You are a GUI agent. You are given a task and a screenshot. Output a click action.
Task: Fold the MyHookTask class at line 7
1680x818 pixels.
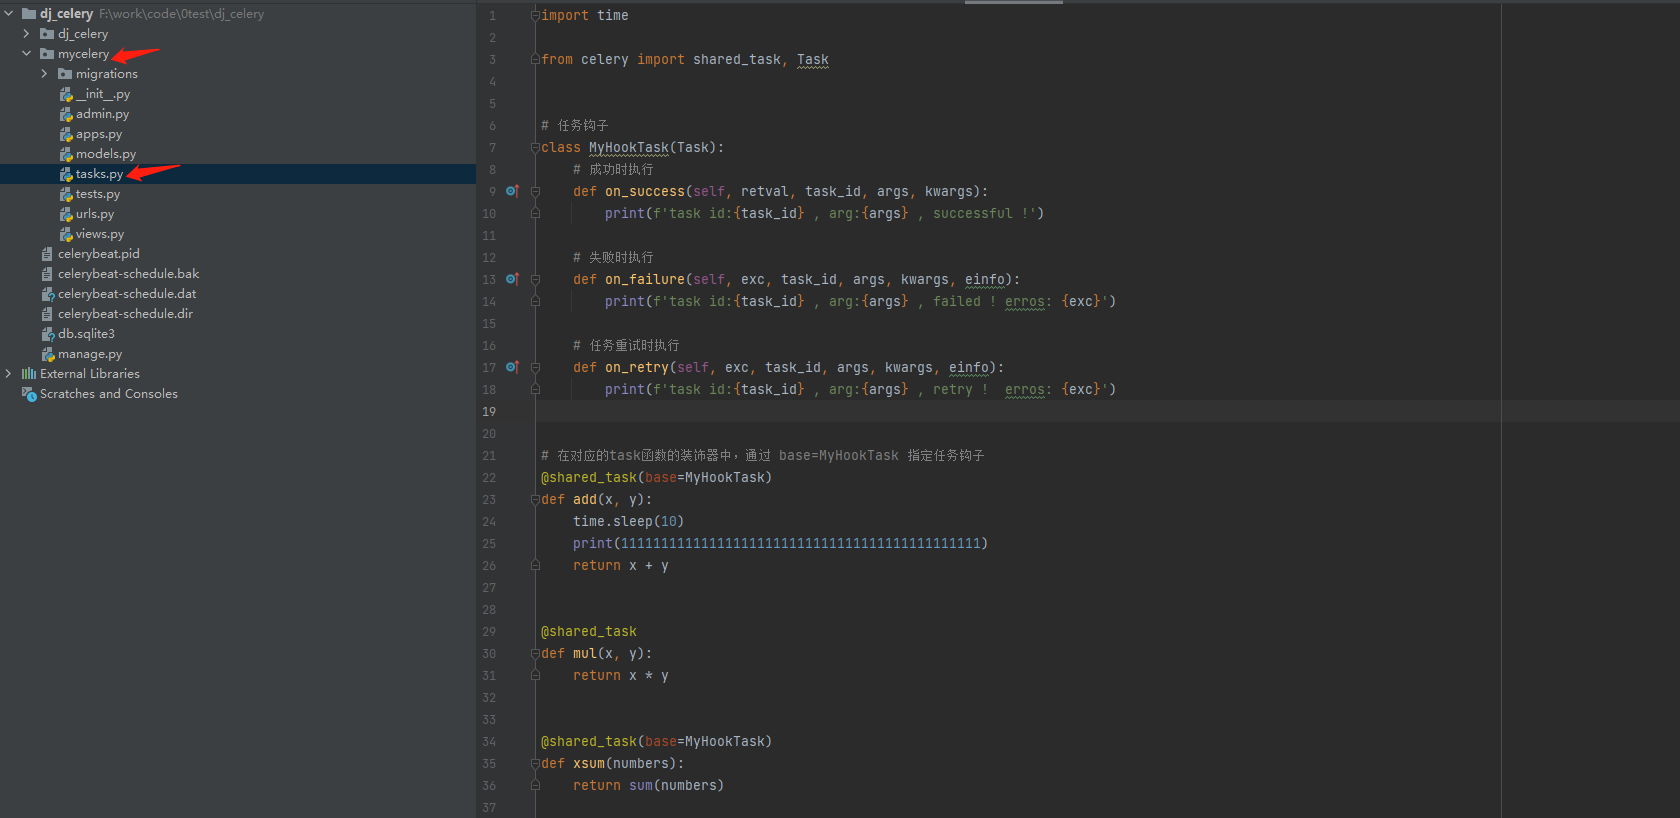point(535,147)
